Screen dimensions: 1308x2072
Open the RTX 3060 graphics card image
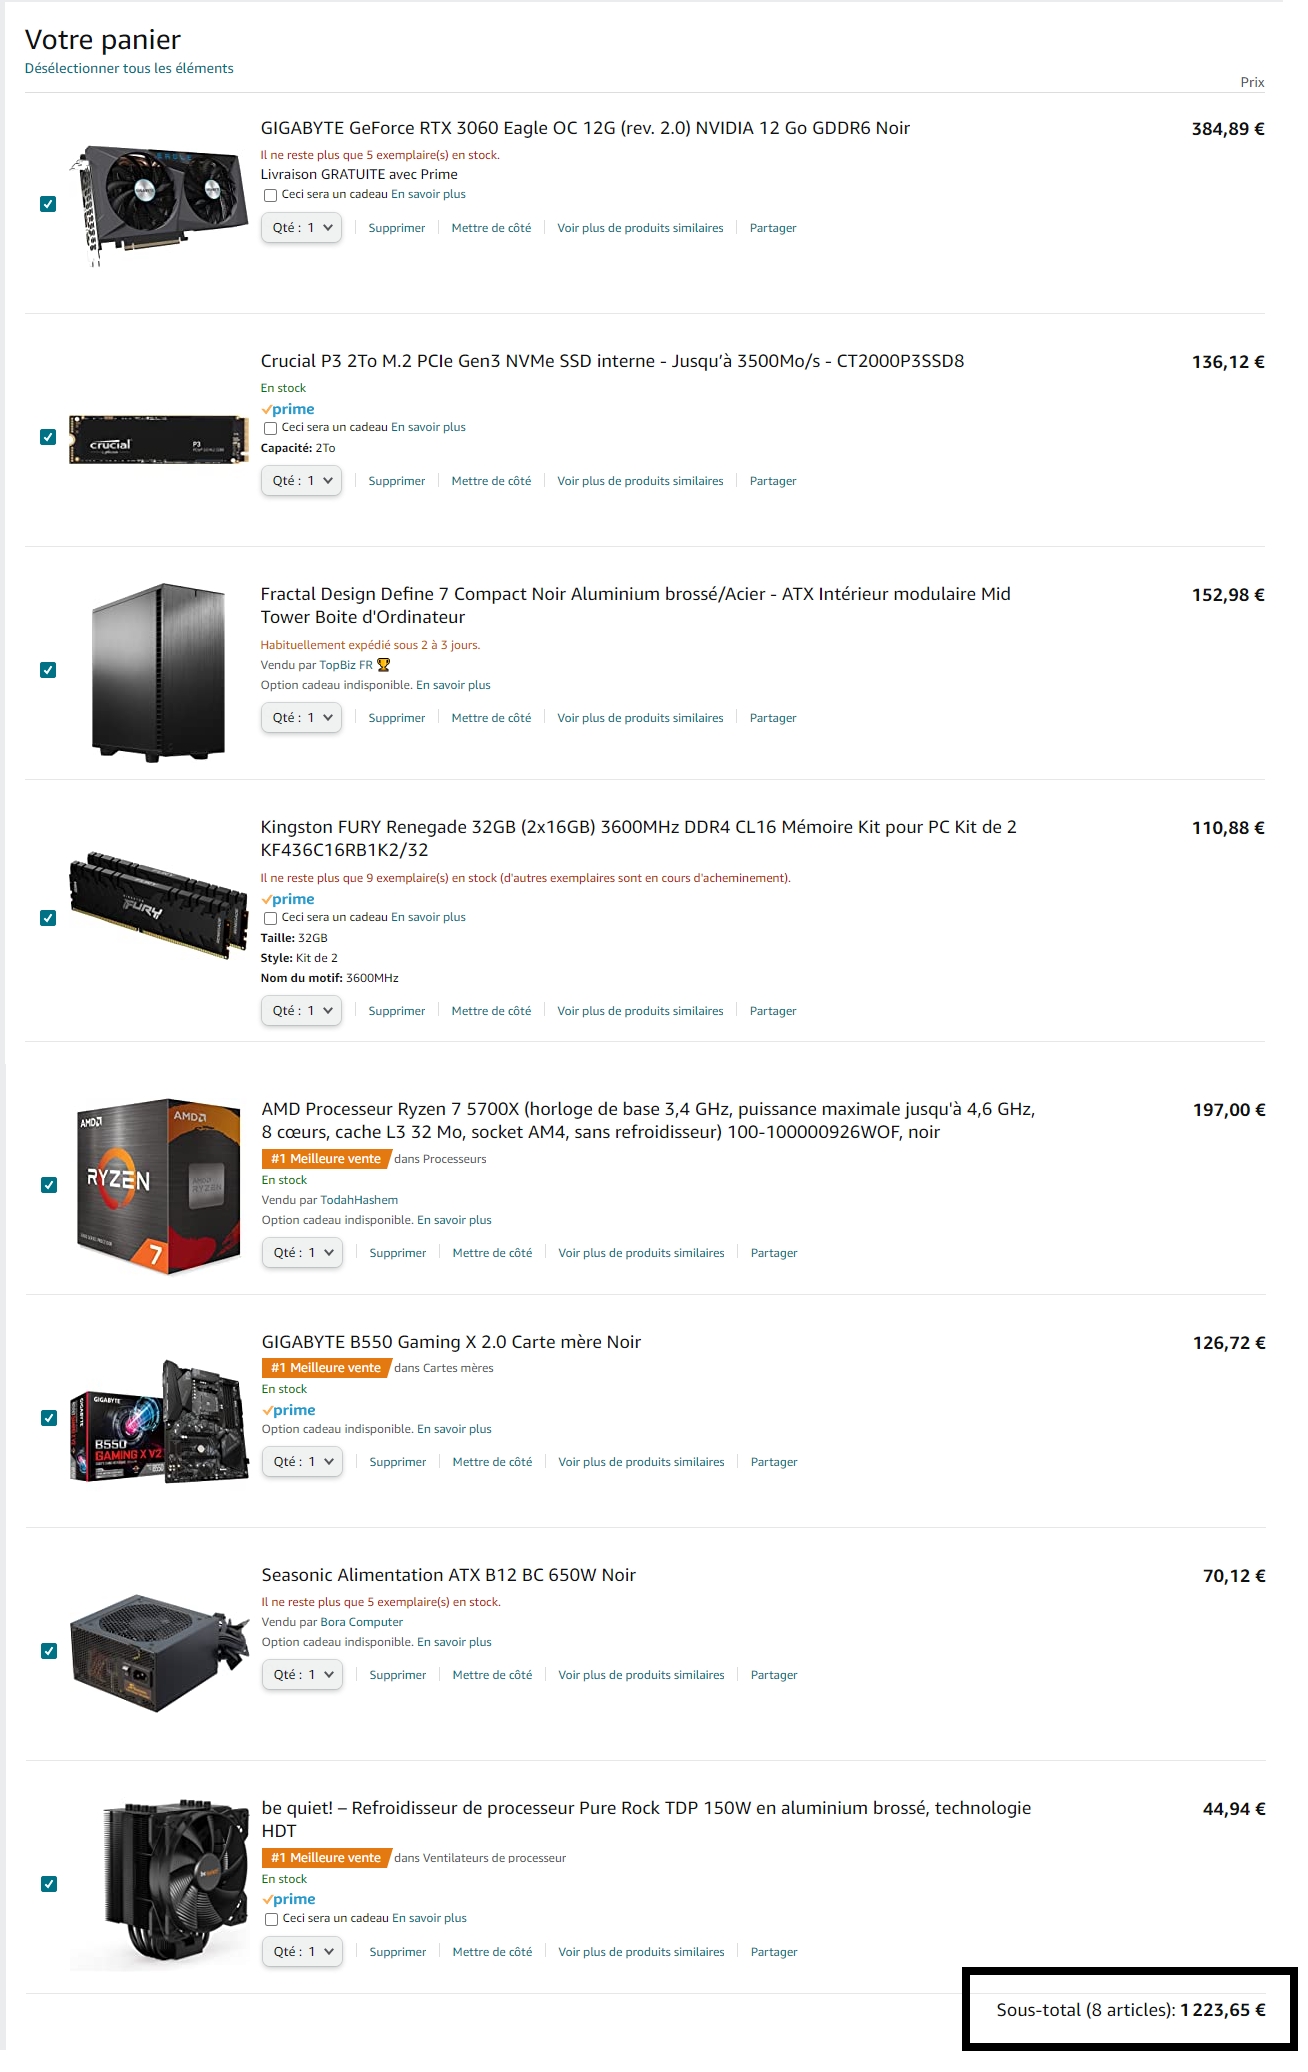158,204
